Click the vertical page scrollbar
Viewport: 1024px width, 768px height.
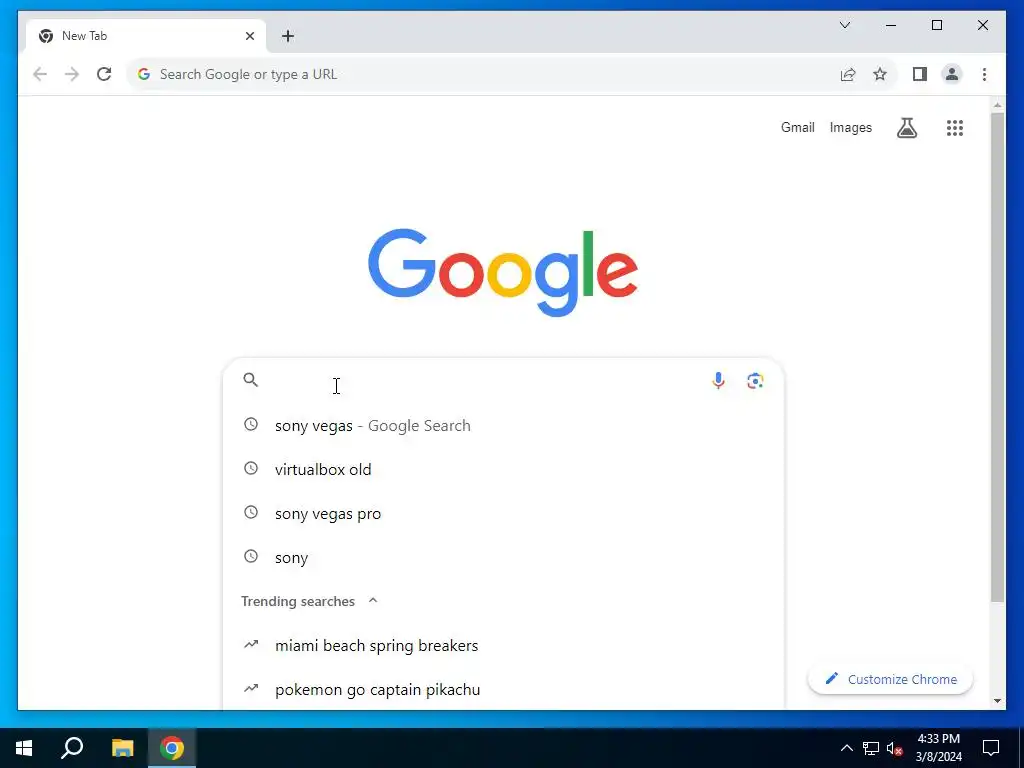pos(997,357)
